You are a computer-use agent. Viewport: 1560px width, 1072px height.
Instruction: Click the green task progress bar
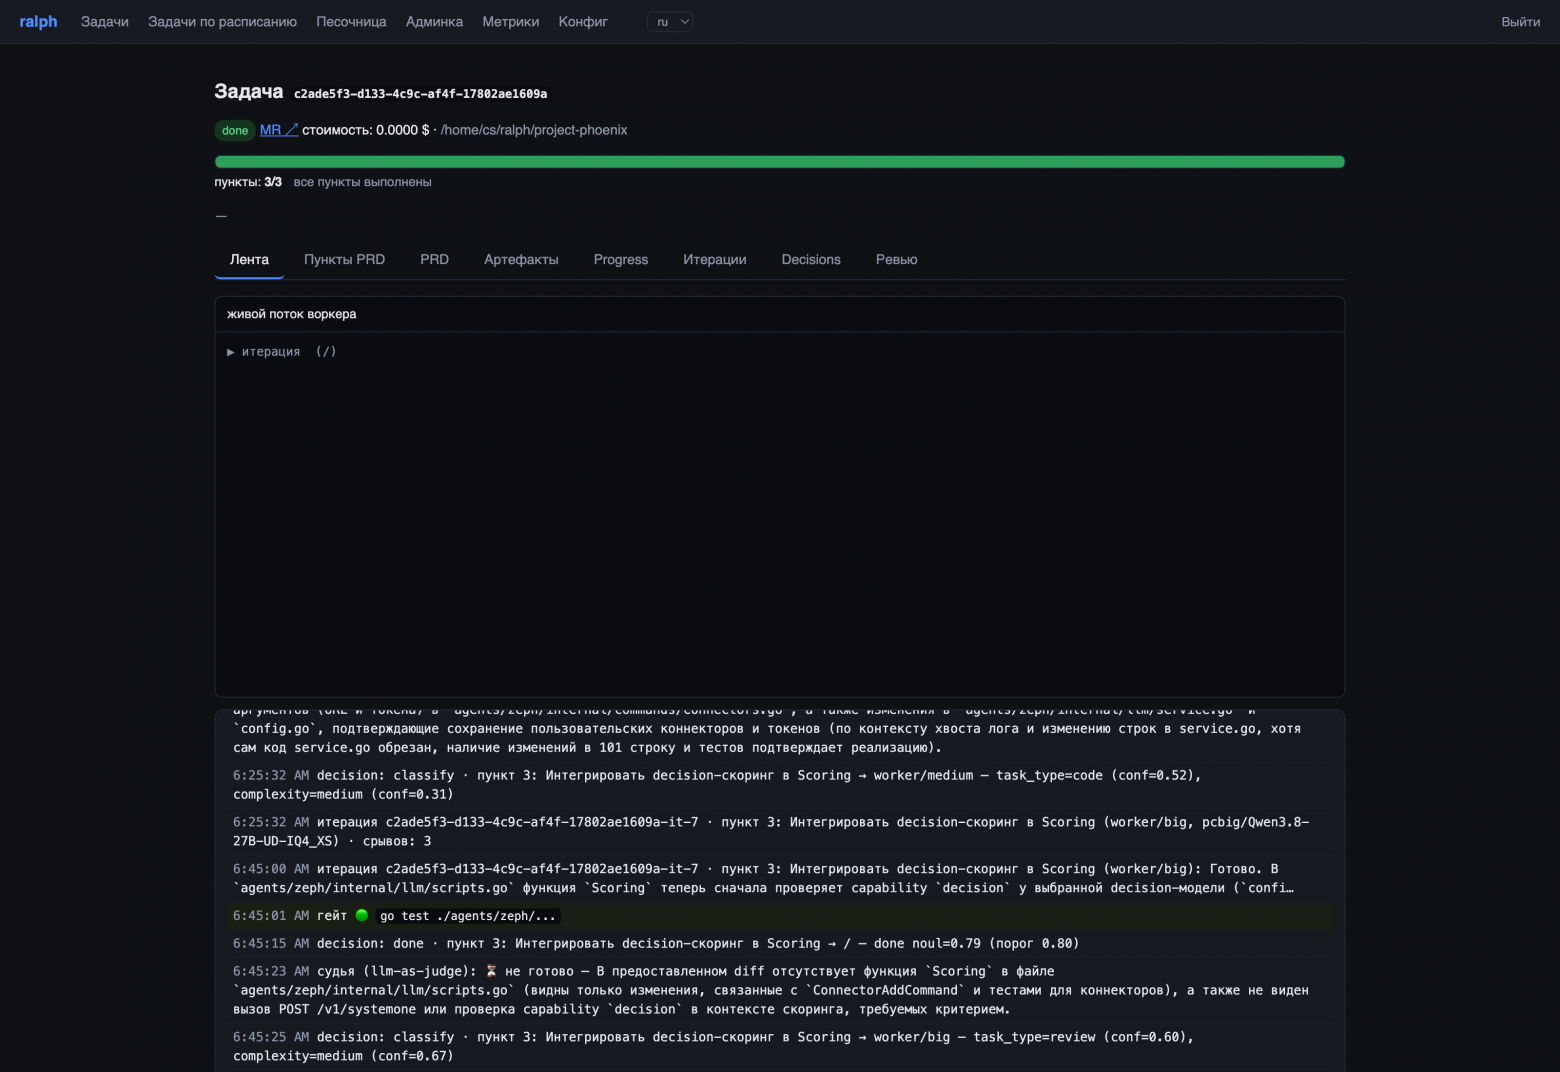click(779, 162)
